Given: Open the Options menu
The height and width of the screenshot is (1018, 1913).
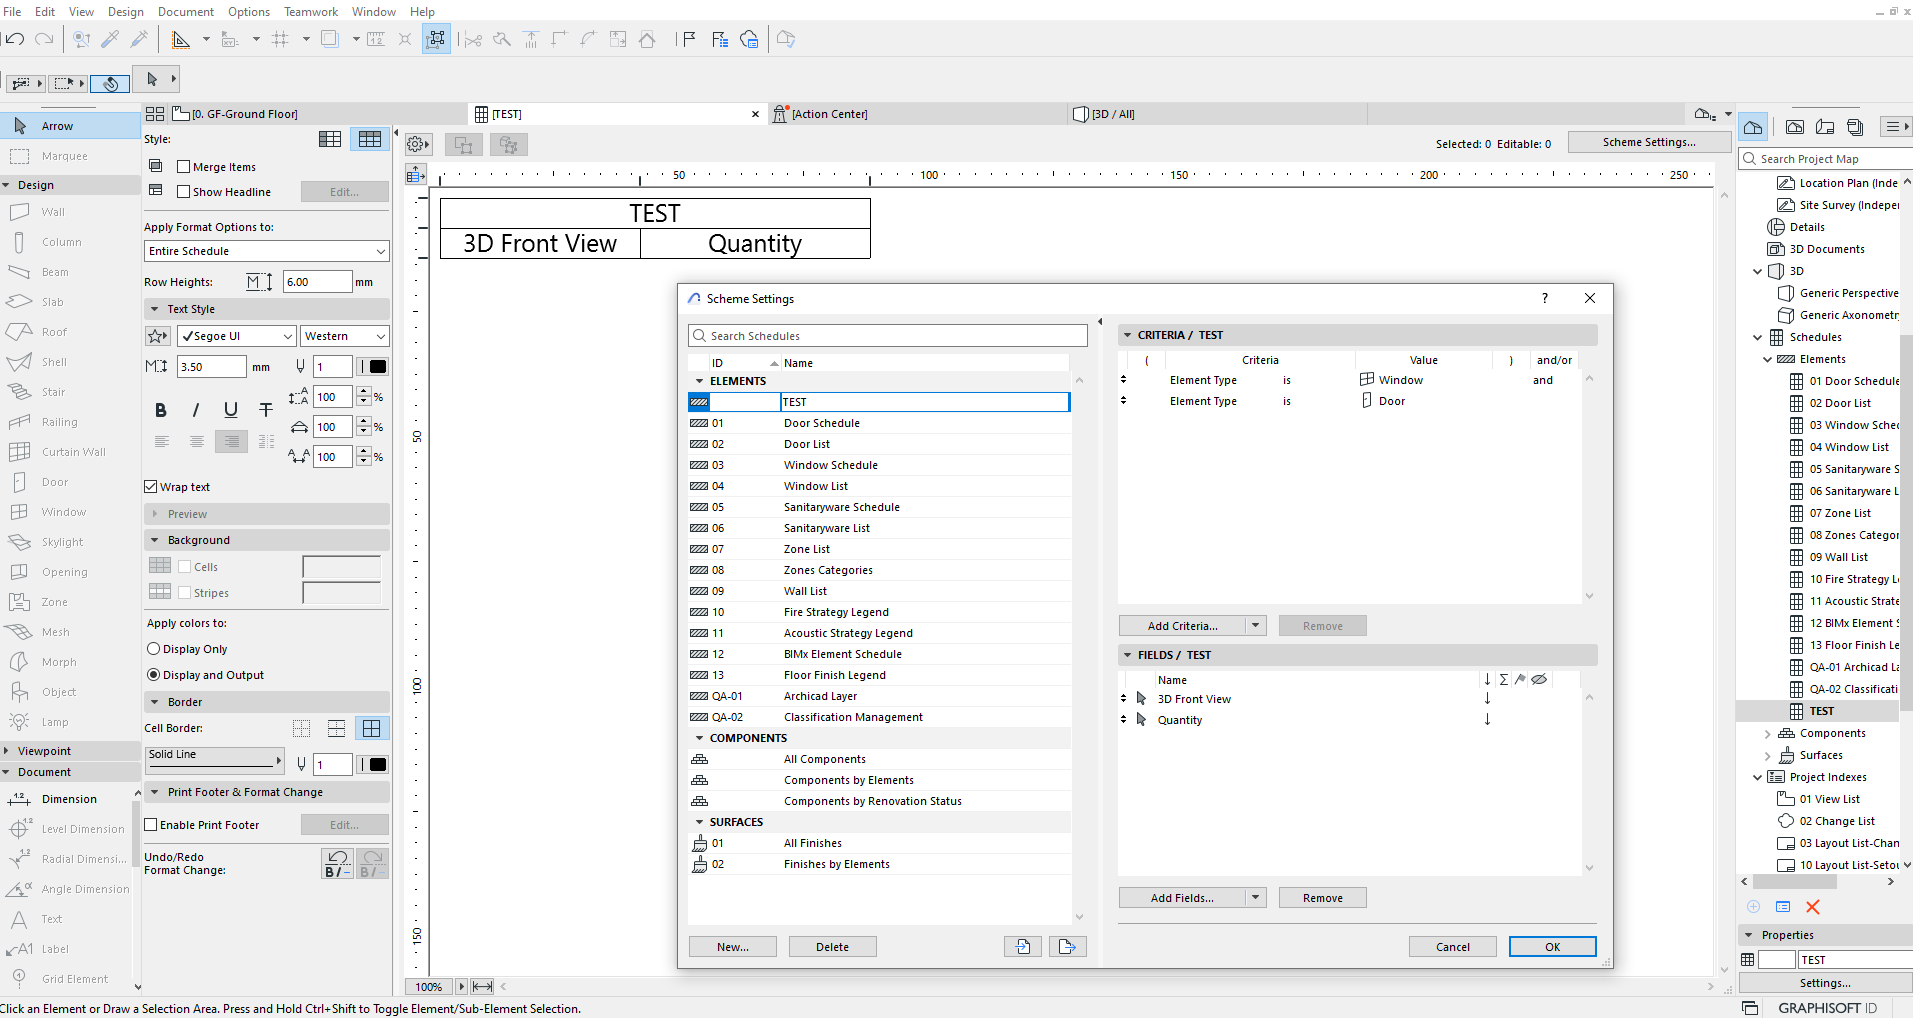Looking at the screenshot, I should pyautogui.click(x=249, y=12).
